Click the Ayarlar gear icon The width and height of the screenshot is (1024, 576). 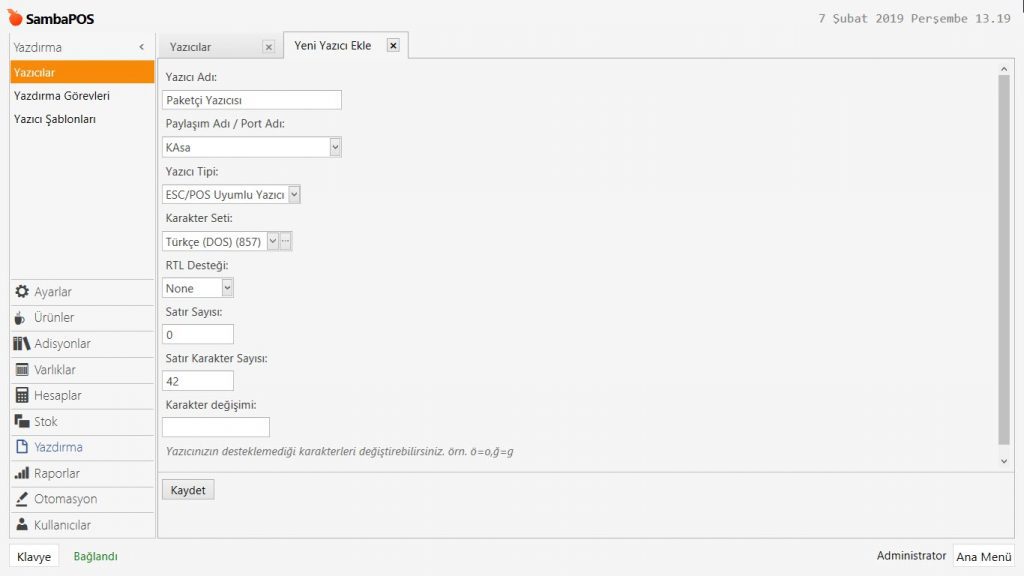pos(22,292)
